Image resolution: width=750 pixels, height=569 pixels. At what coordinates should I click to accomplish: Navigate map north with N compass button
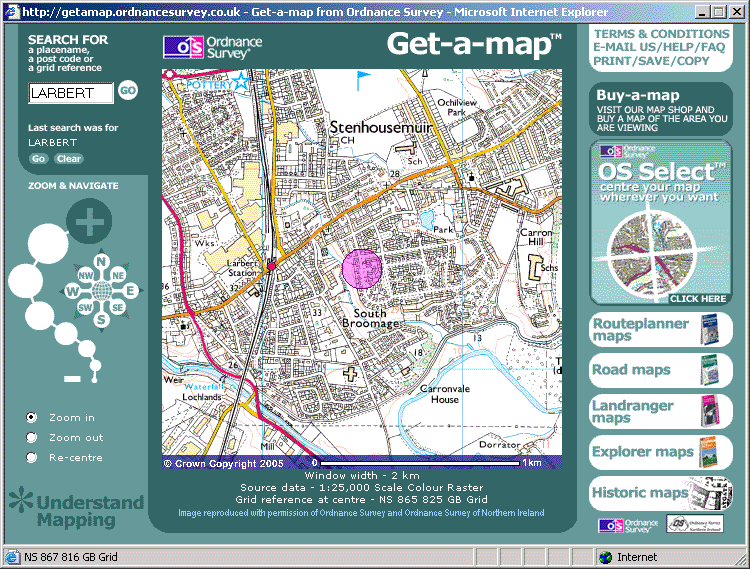pos(101,262)
